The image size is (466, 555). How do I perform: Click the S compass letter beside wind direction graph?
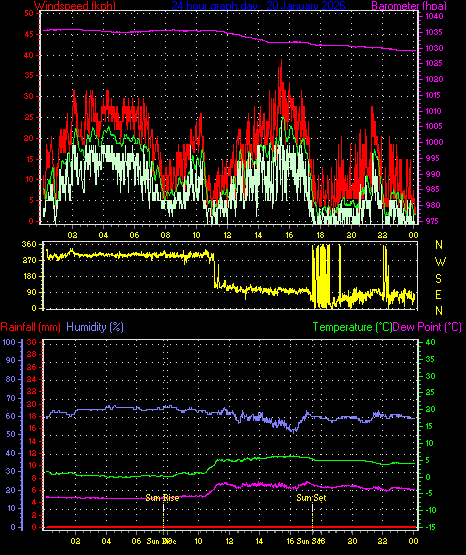438,279
